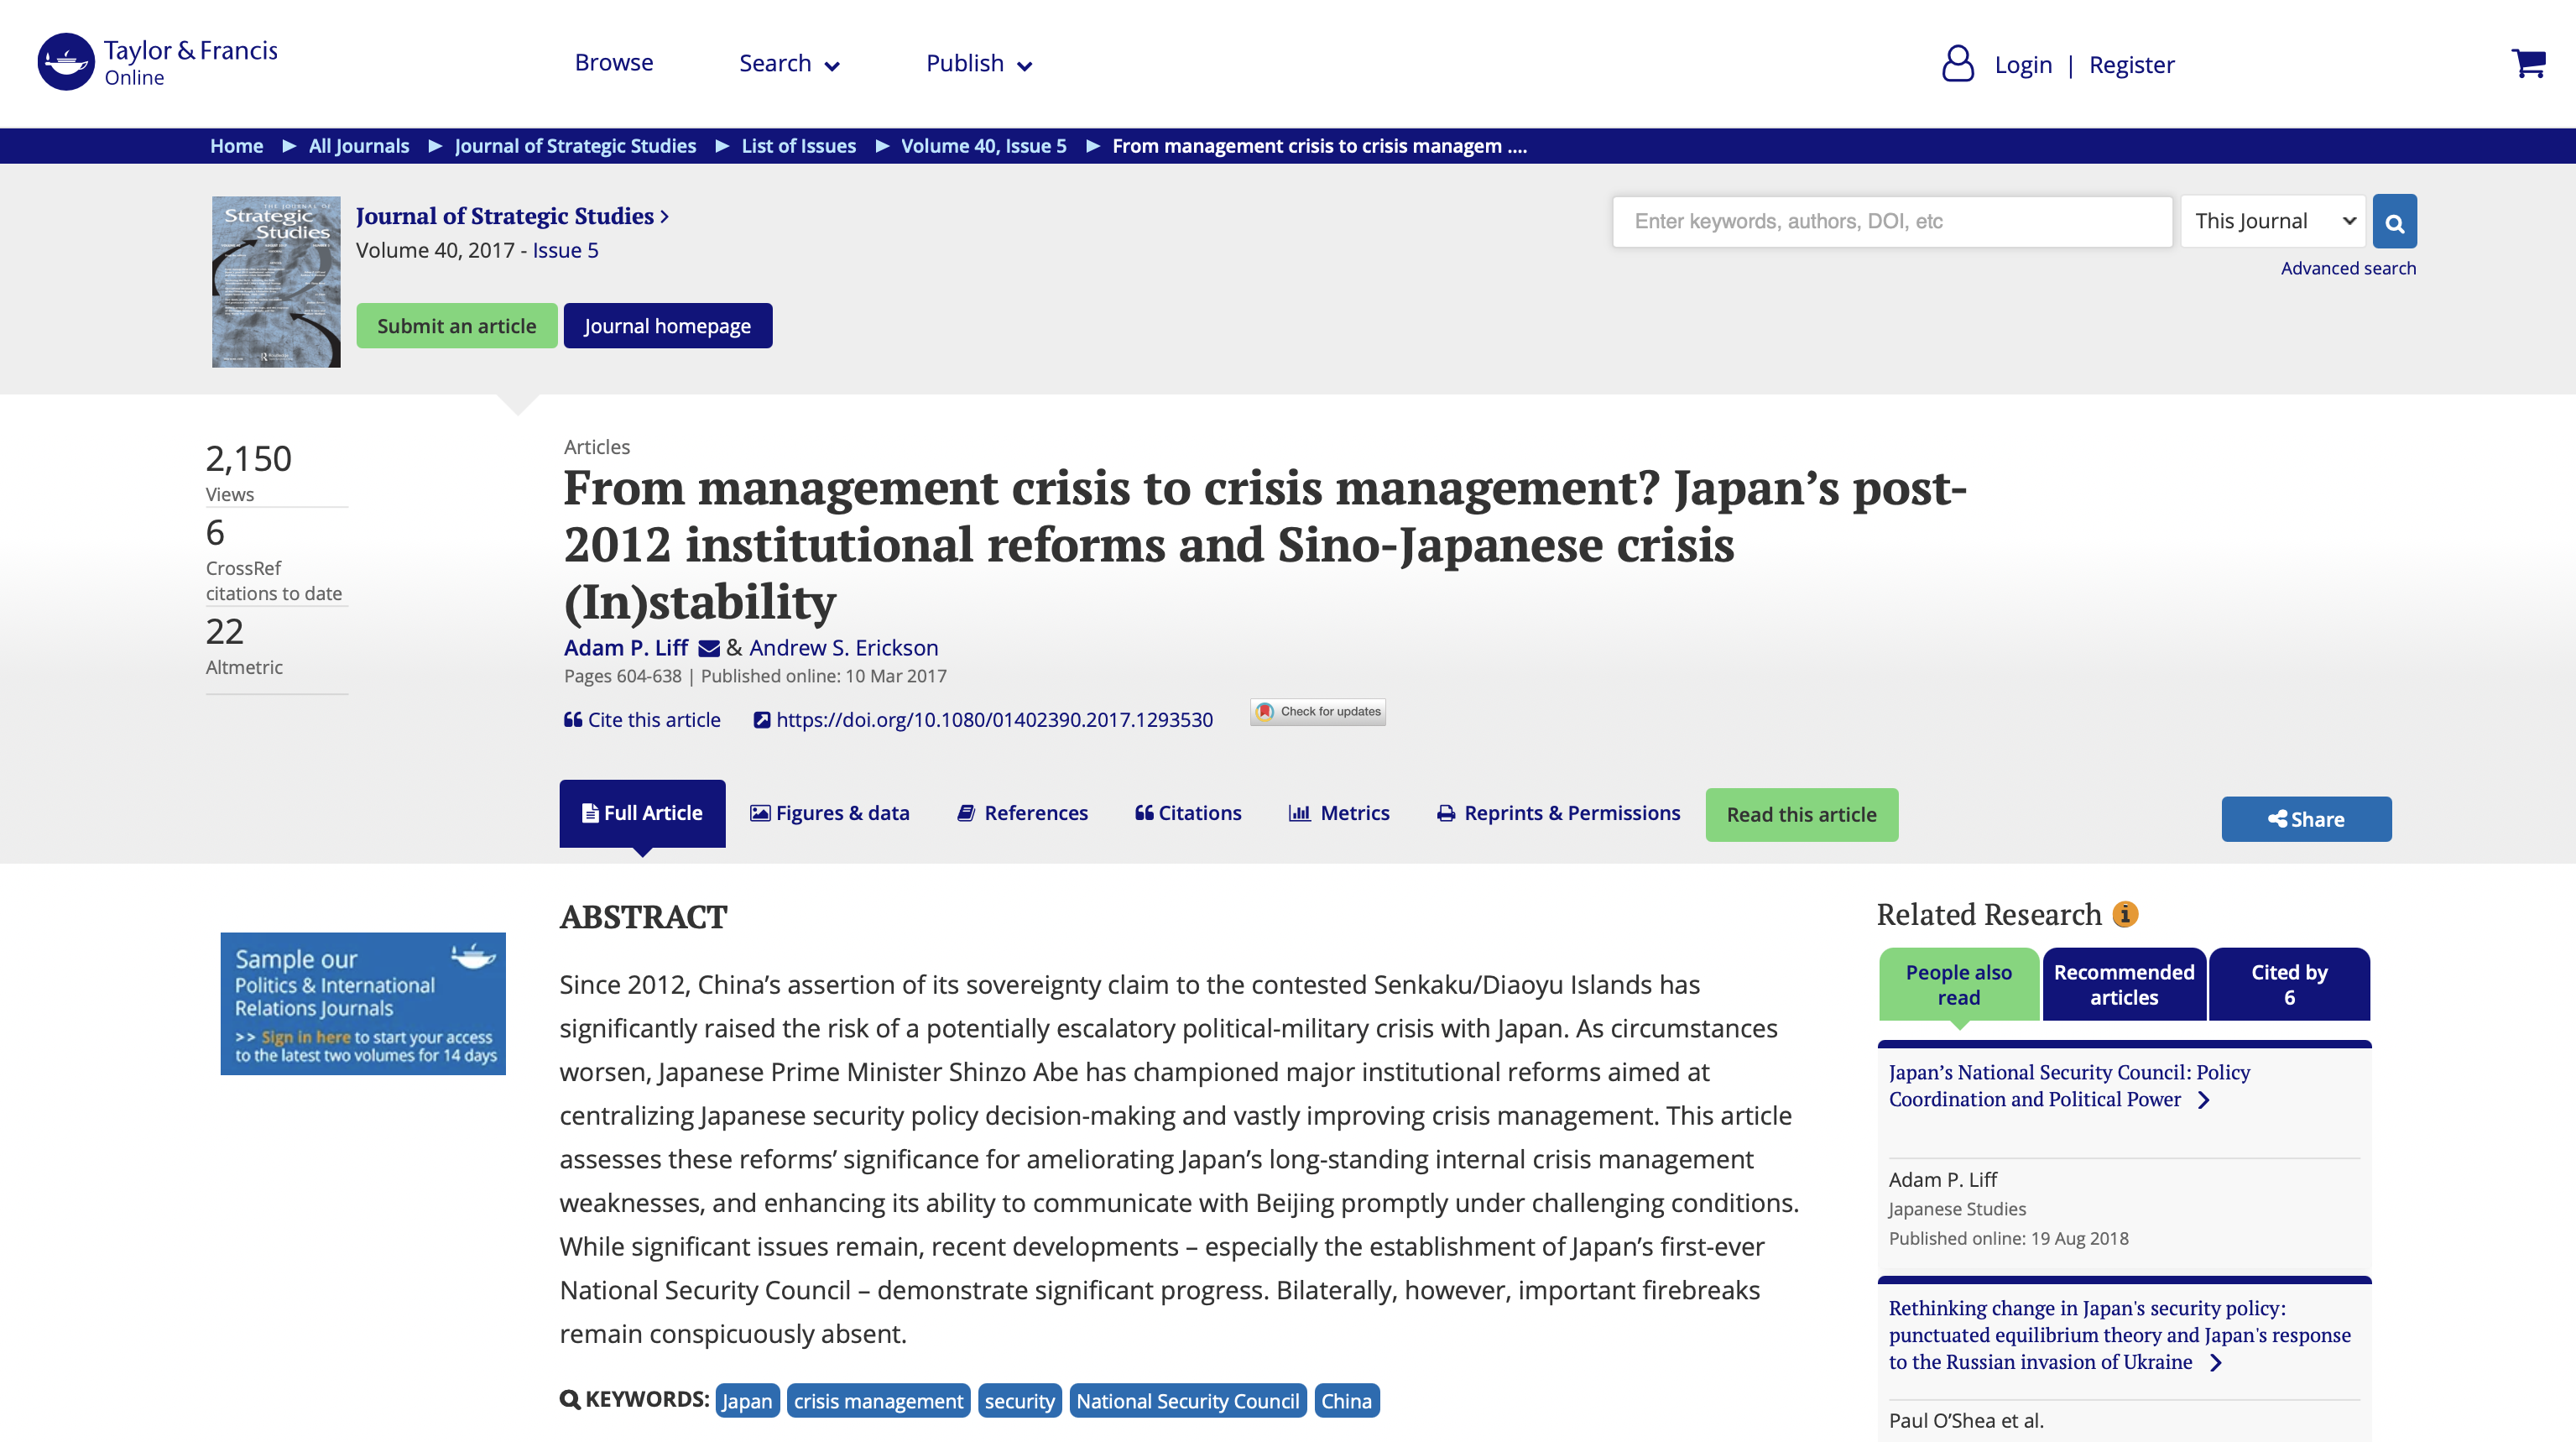The image size is (2576, 1442).
Task: Click Cite this article link
Action: 642,720
